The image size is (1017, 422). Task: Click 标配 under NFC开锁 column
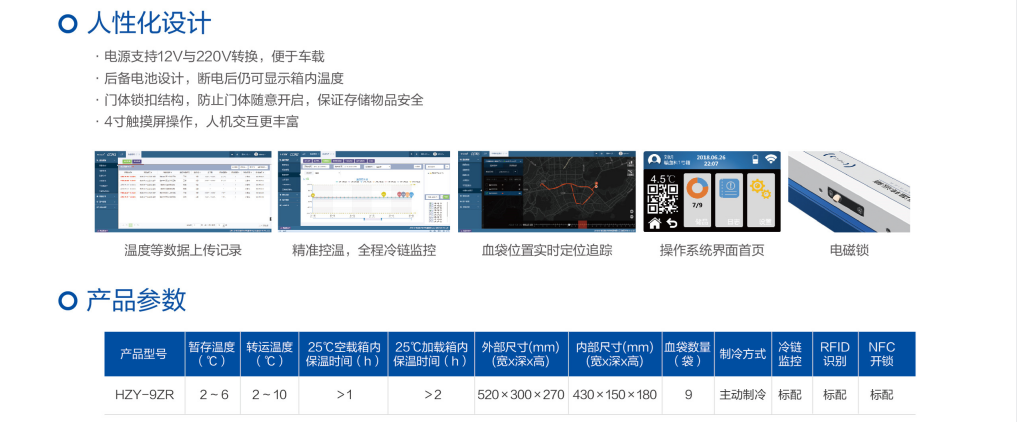tap(881, 394)
